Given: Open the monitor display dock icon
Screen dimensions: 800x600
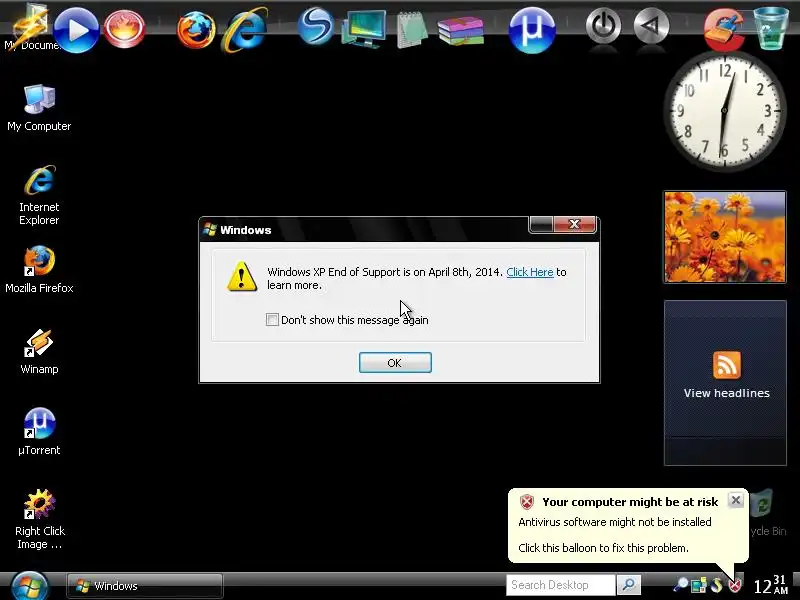Looking at the screenshot, I should pos(364,29).
